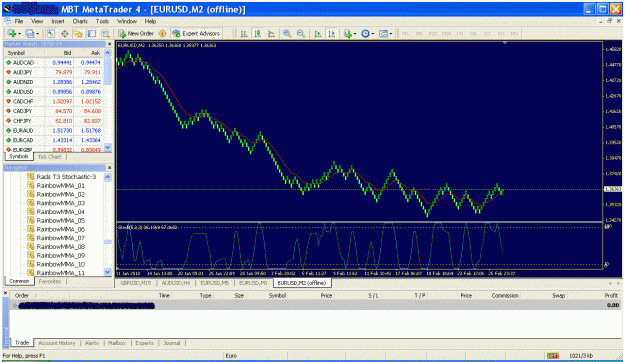Open the Alerts terminal tab
This screenshot has width=625, height=362.
tap(92, 343)
